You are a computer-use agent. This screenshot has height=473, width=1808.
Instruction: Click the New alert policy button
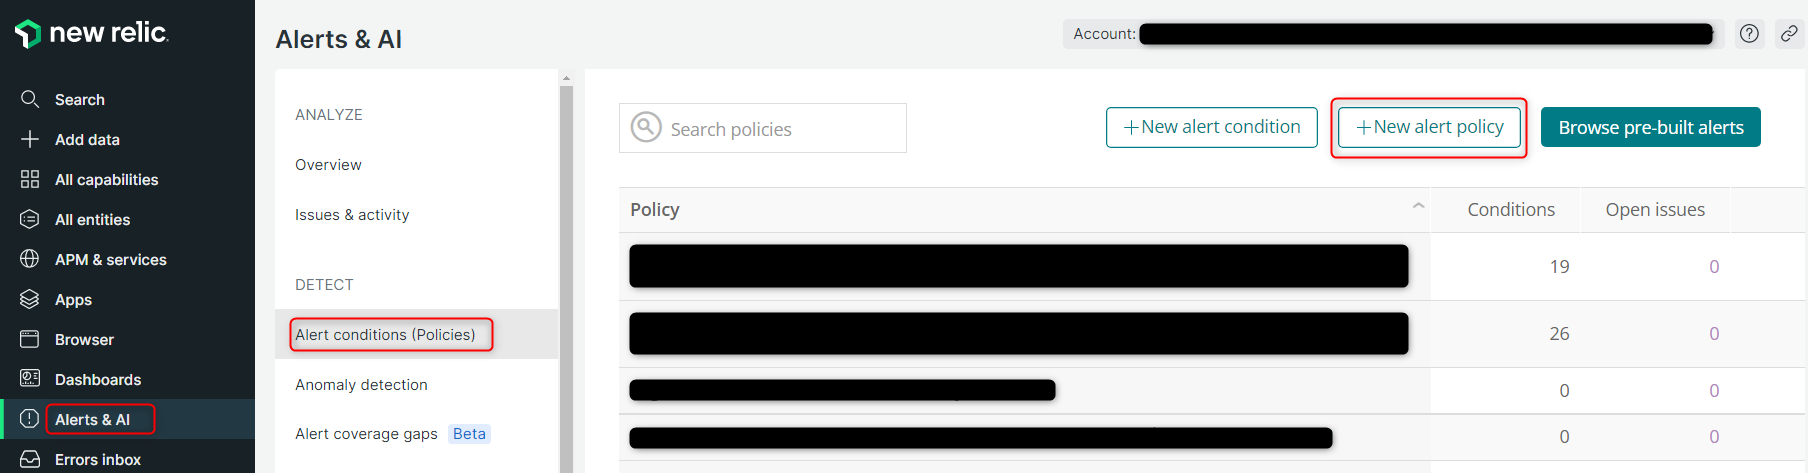1429,127
